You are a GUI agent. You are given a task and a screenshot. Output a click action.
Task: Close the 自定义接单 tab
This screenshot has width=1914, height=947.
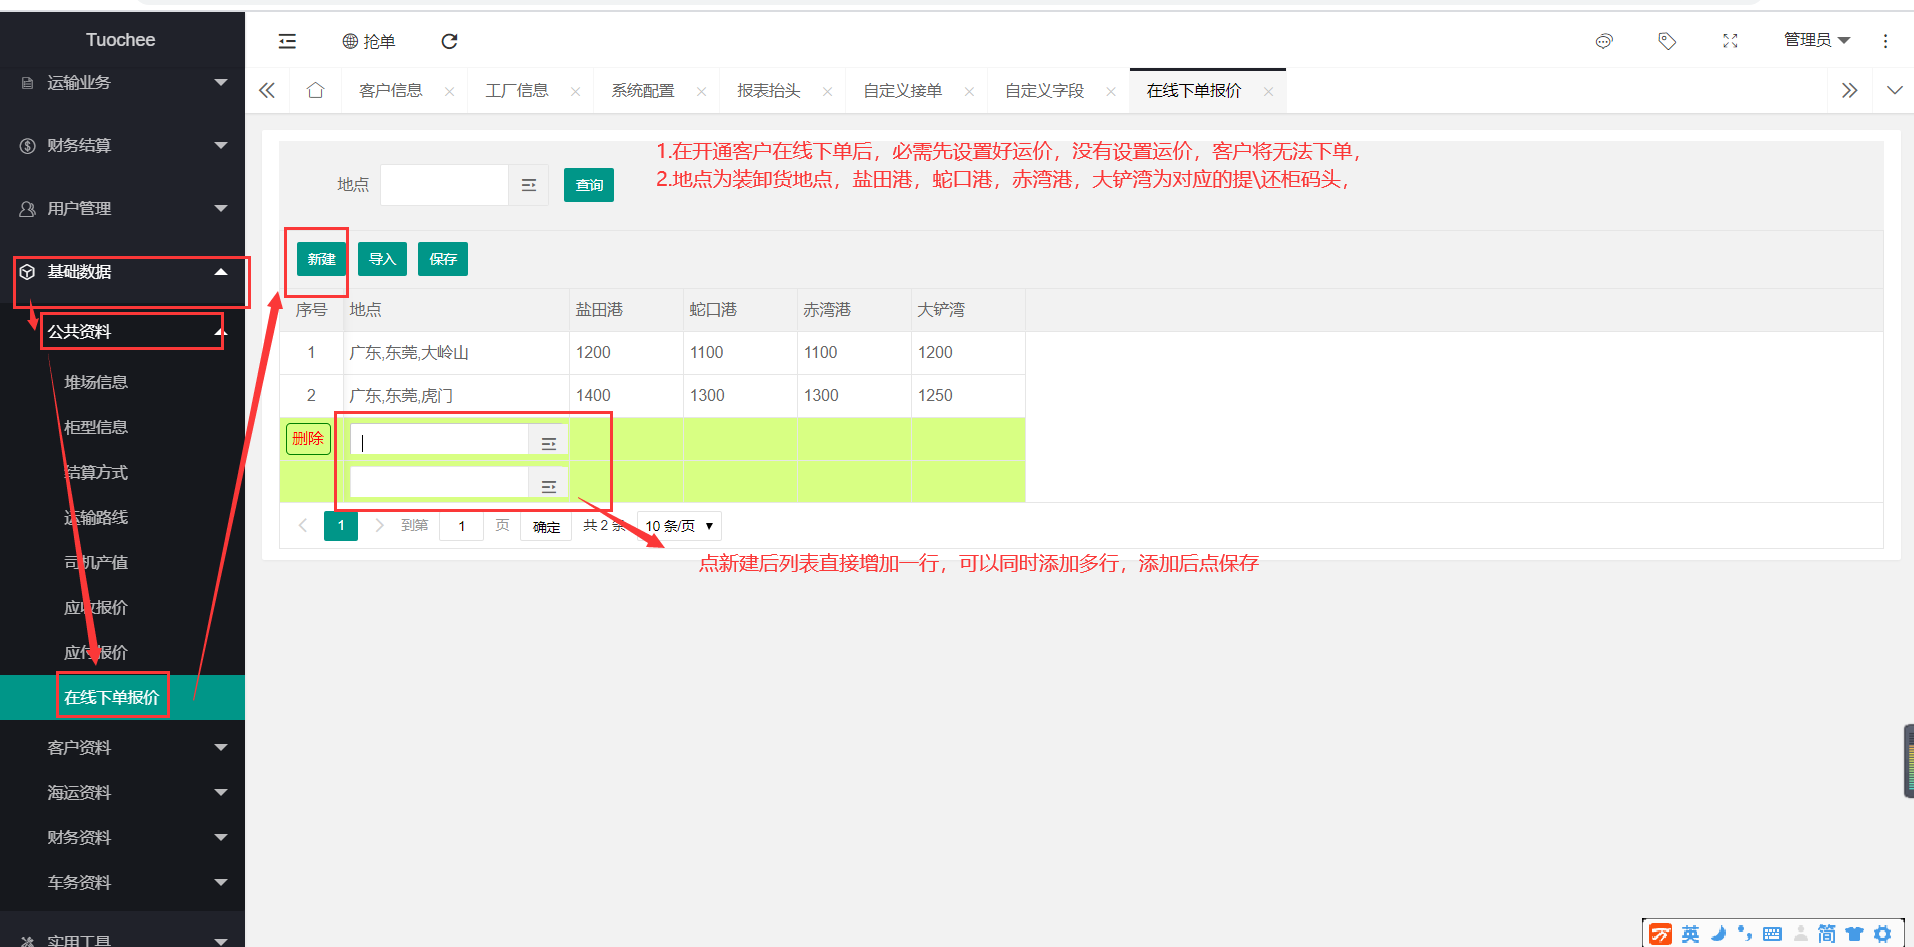(x=969, y=92)
